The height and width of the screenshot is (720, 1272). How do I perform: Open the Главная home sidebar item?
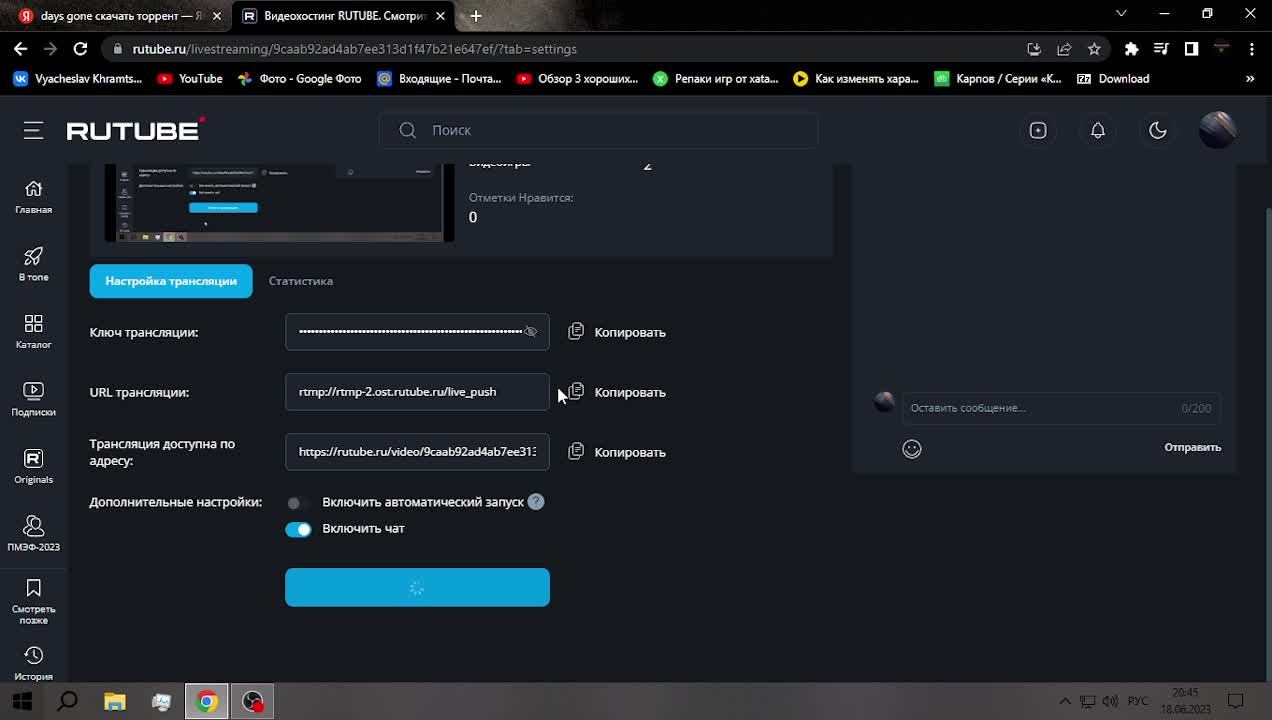click(33, 197)
